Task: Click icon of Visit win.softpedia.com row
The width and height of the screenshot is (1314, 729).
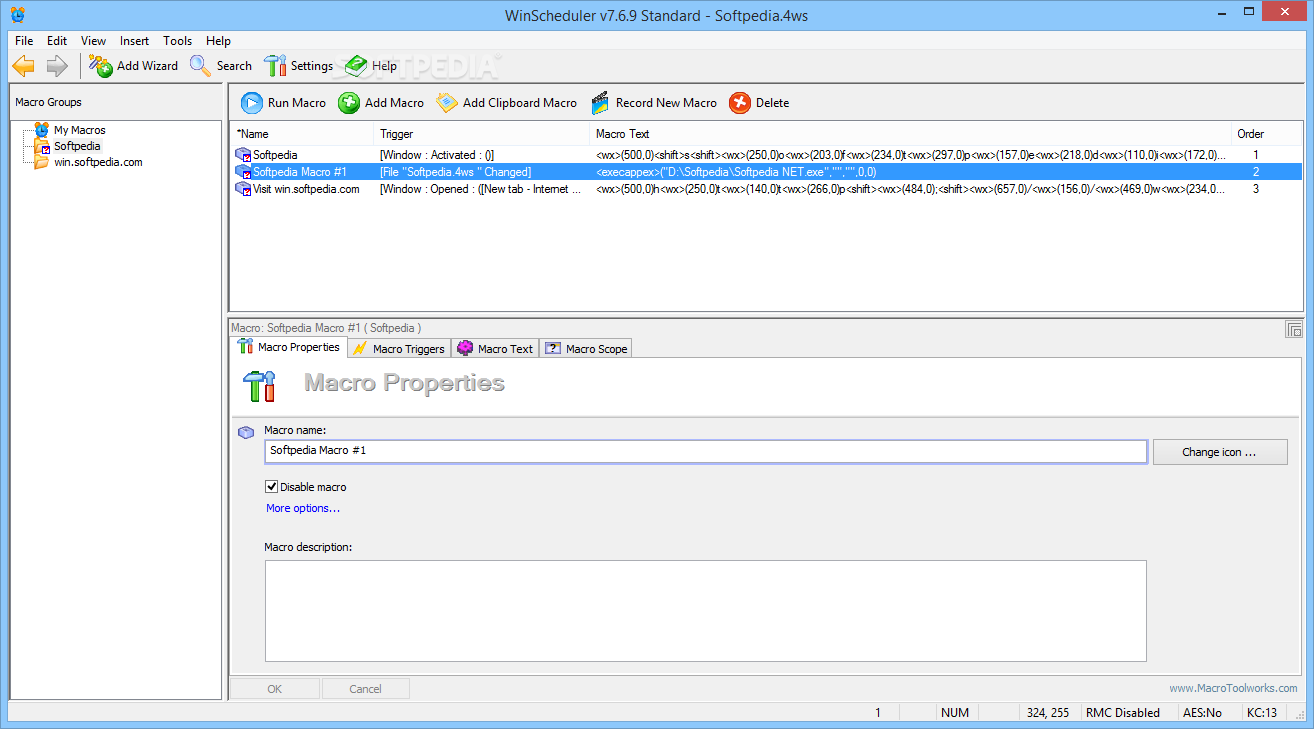Action: pos(243,189)
